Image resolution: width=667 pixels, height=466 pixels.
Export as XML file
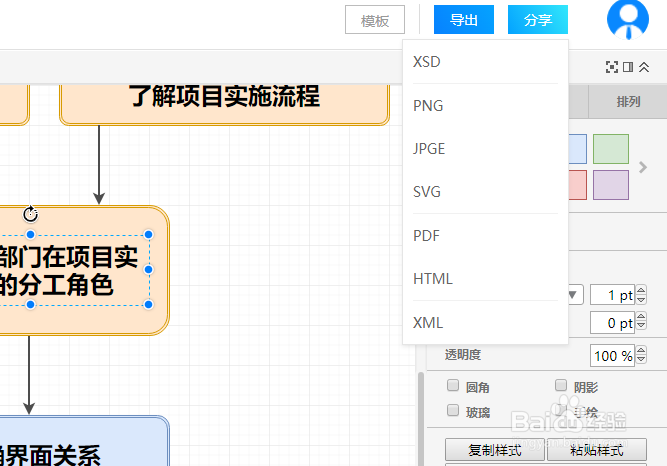click(485, 323)
